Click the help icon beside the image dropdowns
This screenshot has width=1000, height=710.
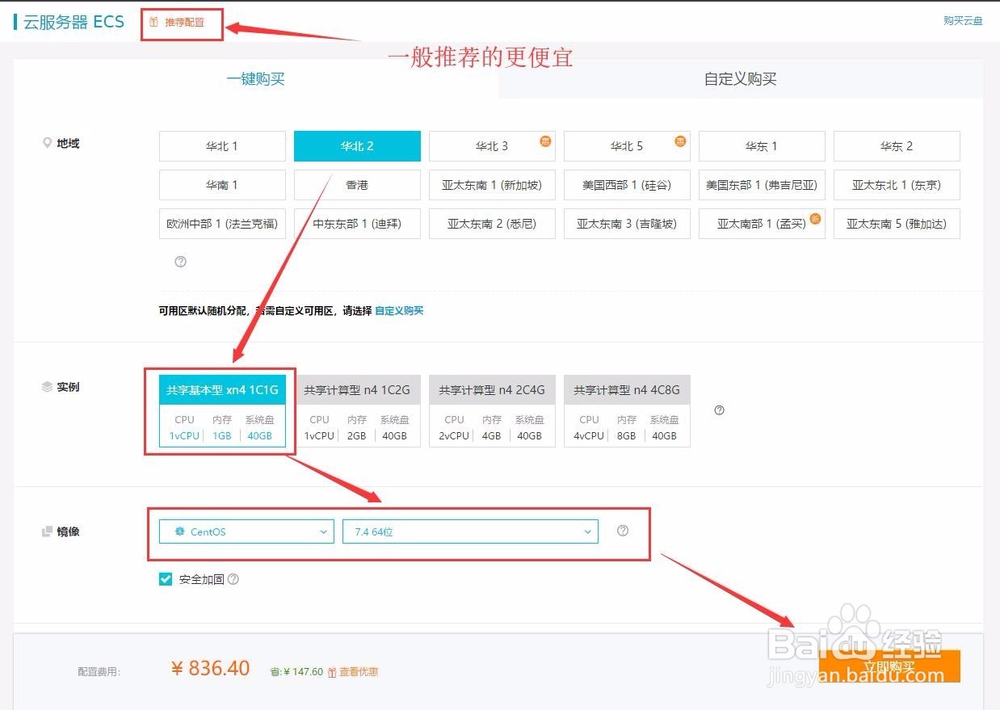623,532
